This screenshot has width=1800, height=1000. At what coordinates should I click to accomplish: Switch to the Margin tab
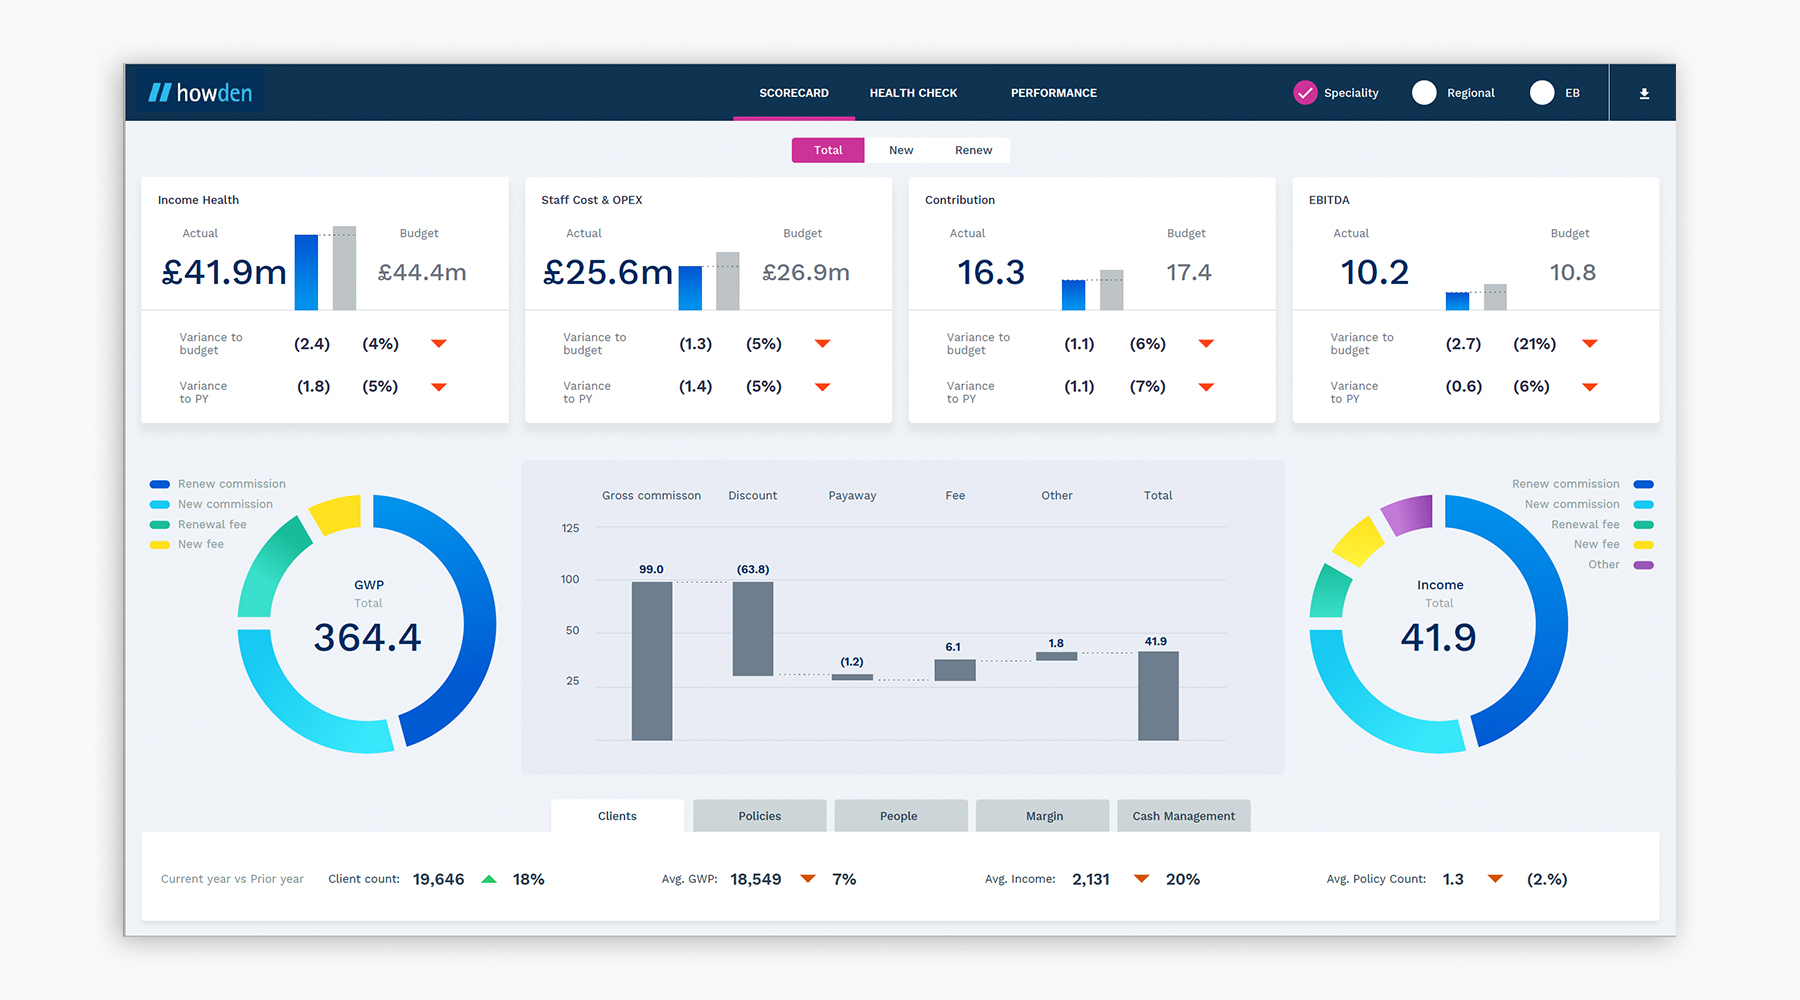1044,816
